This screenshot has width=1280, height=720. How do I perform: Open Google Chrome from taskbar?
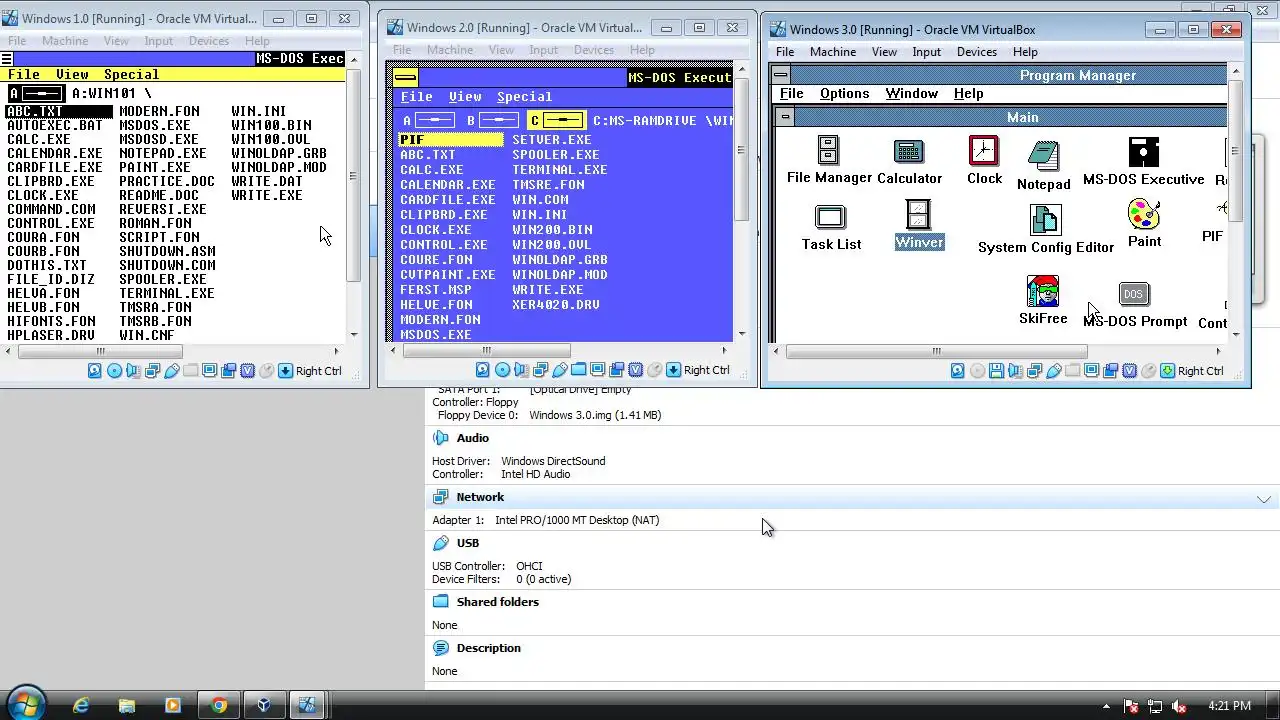pyautogui.click(x=218, y=705)
